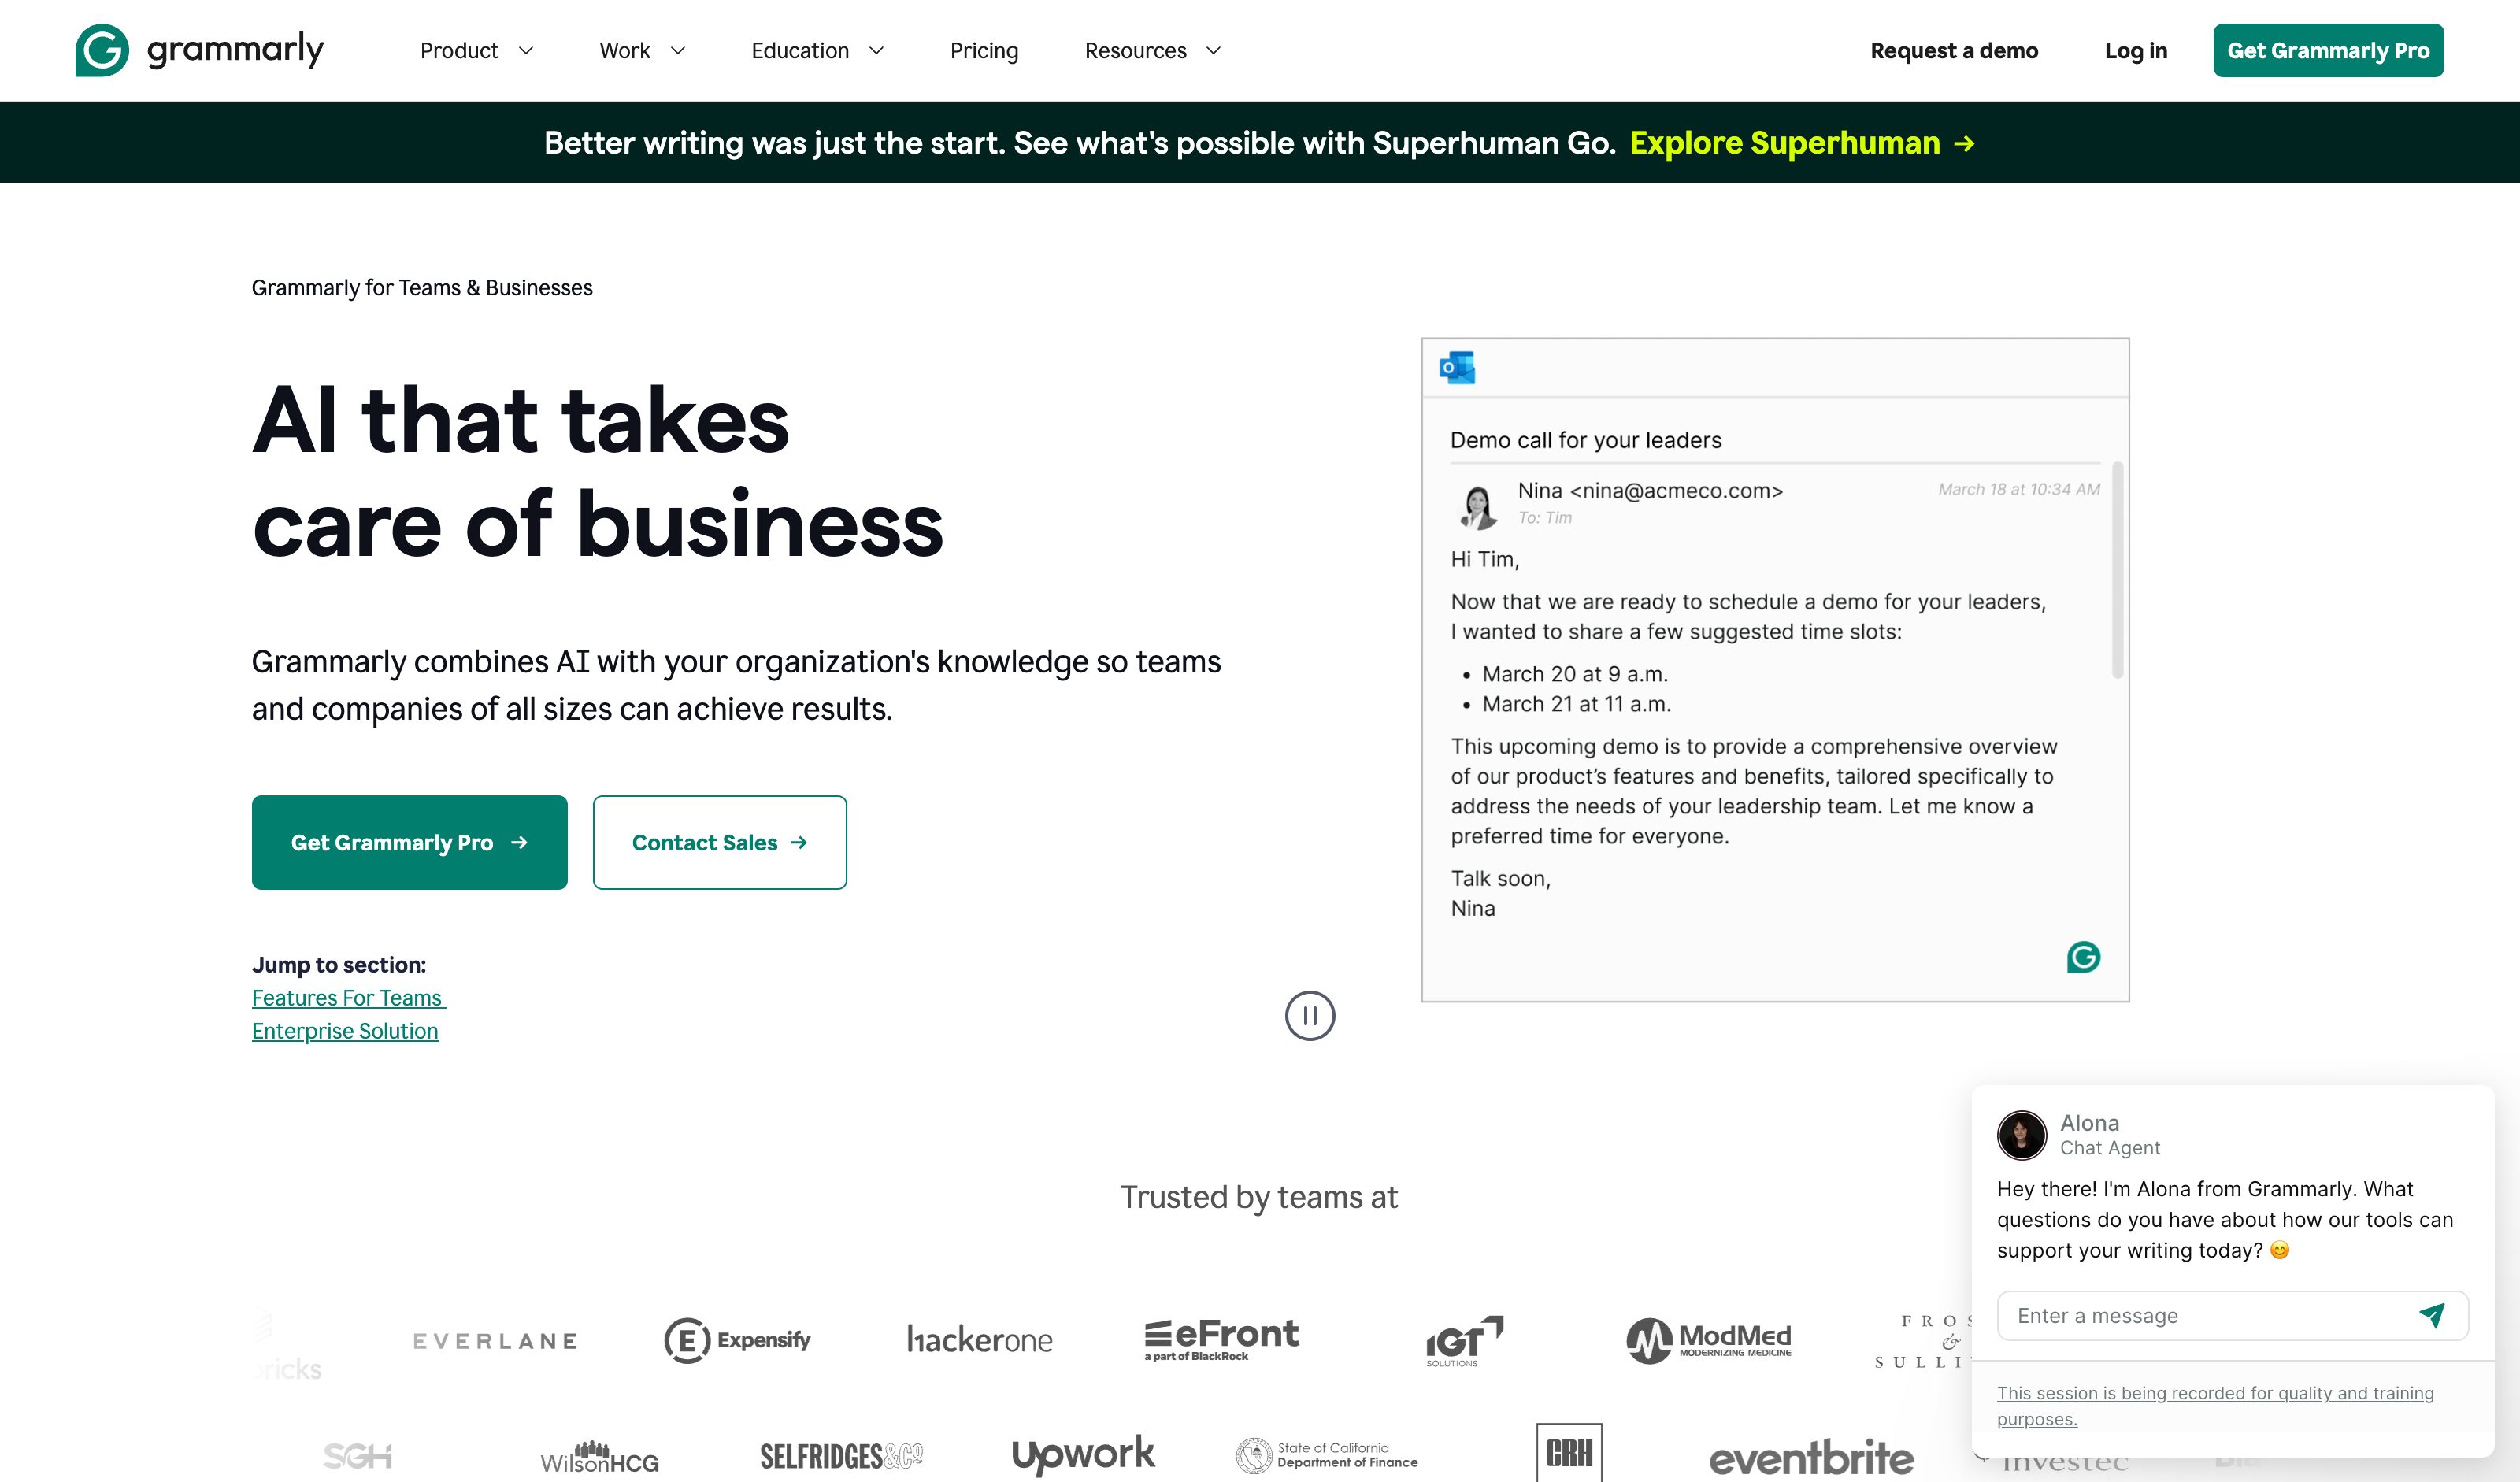Click the hackerone logo
The height and width of the screenshot is (1482, 2520).
click(x=979, y=1340)
